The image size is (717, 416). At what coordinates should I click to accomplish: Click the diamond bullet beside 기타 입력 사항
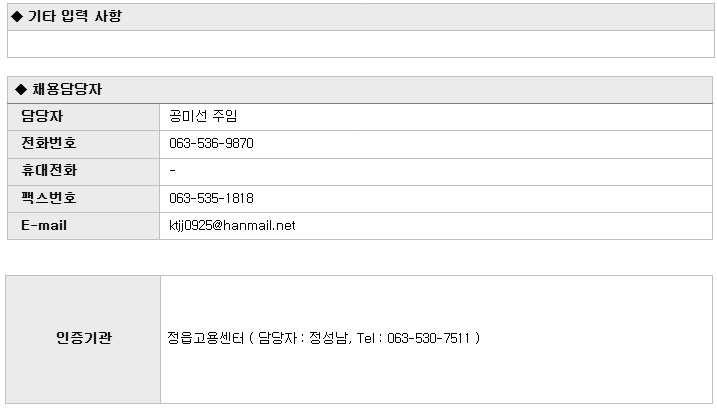(17, 17)
